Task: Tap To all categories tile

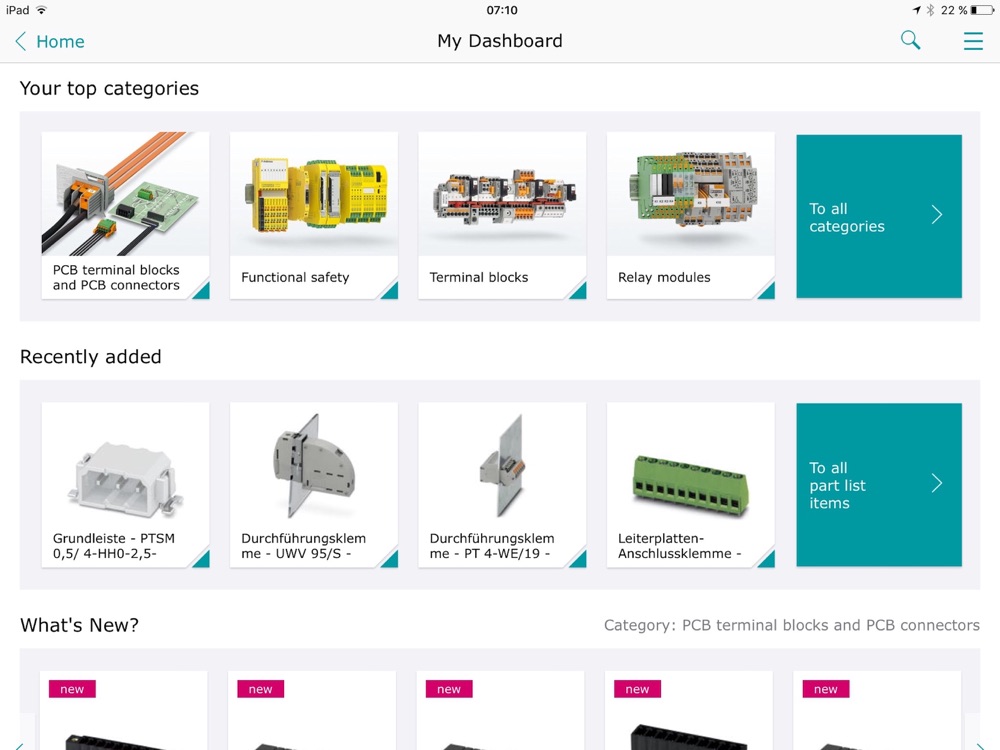Action: pyautogui.click(x=879, y=216)
